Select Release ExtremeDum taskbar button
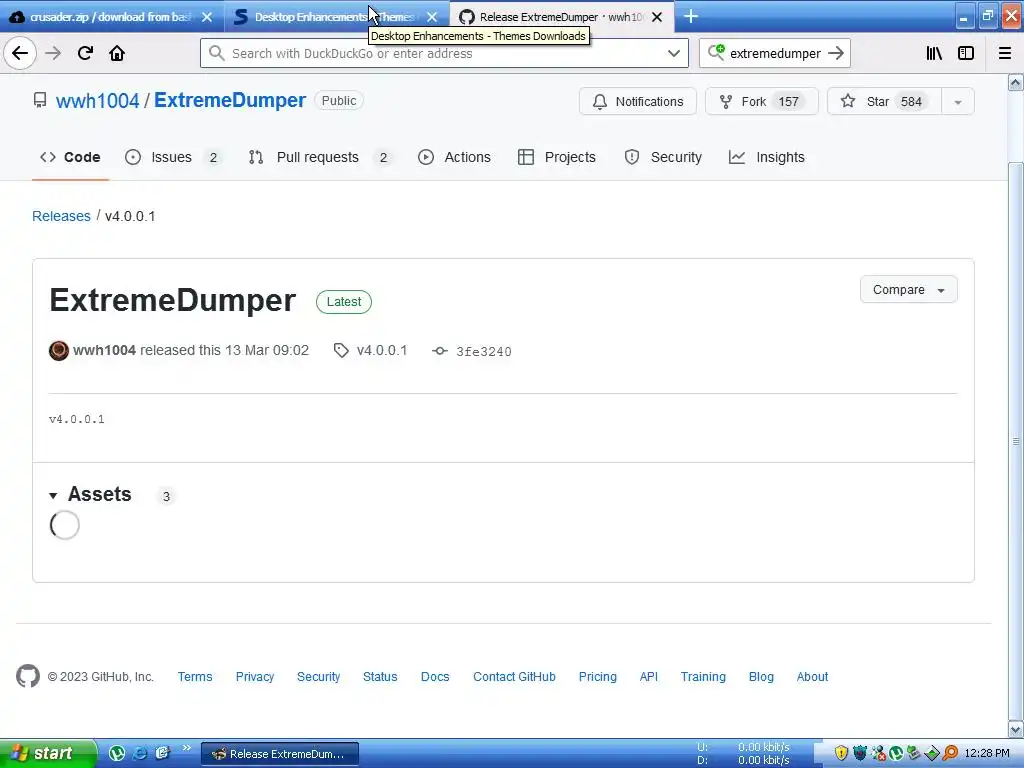 pyautogui.click(x=280, y=754)
